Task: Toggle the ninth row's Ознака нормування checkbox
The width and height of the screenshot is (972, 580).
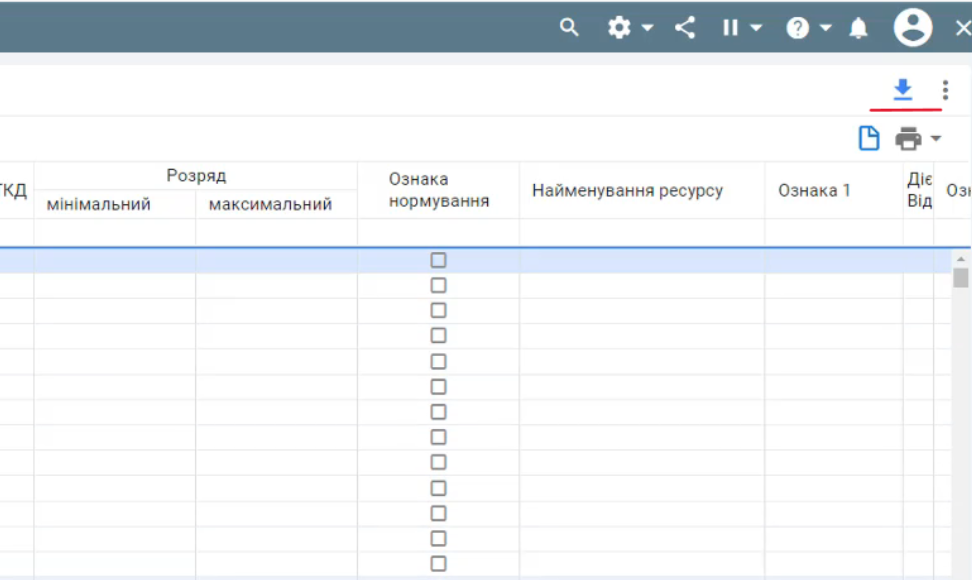Action: 438,462
